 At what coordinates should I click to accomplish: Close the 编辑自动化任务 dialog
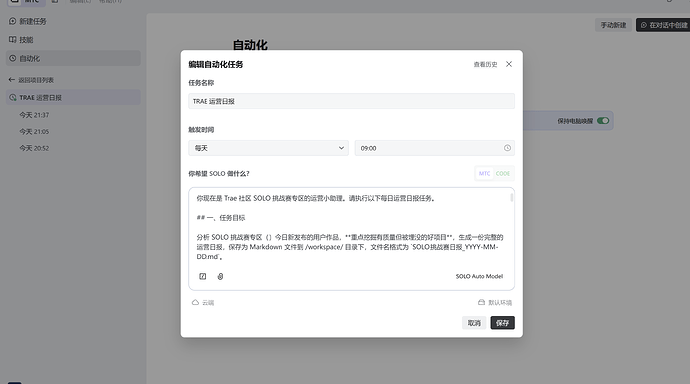point(509,64)
